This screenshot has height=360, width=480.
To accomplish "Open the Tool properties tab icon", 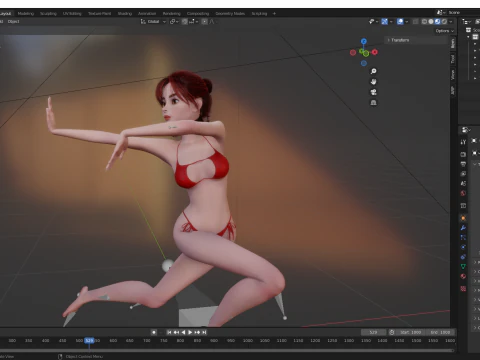I will (463, 142).
